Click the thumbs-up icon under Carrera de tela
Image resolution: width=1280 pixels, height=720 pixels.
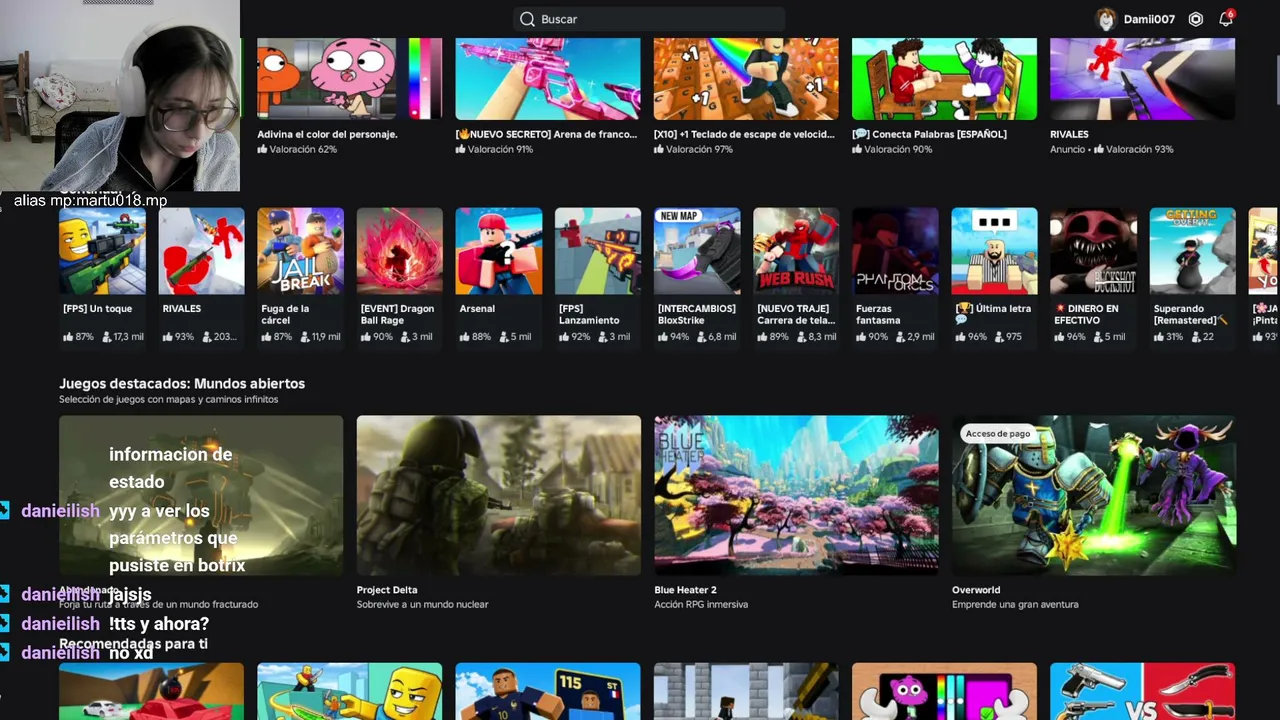(x=762, y=337)
